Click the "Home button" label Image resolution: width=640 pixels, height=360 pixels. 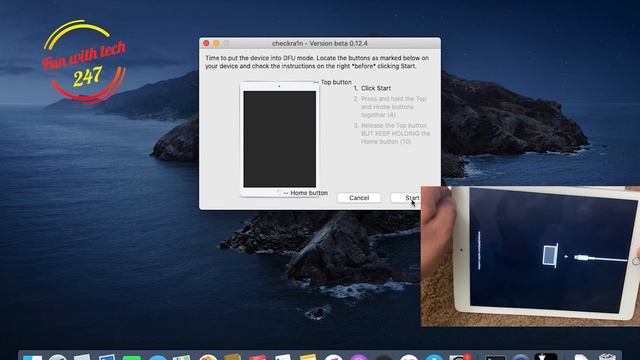pos(309,193)
